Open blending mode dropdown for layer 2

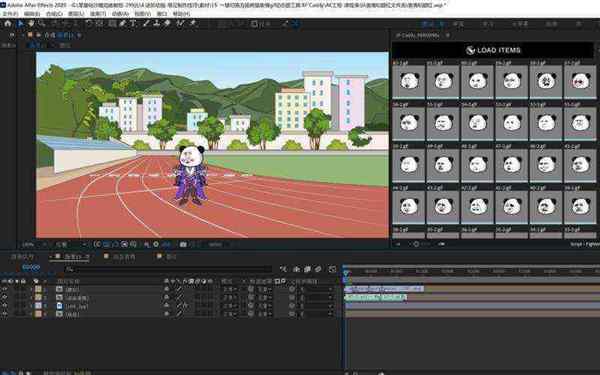pos(230,297)
